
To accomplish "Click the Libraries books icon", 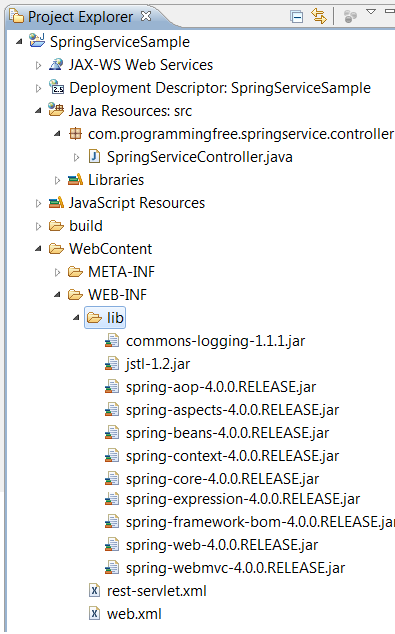I will click(75, 179).
